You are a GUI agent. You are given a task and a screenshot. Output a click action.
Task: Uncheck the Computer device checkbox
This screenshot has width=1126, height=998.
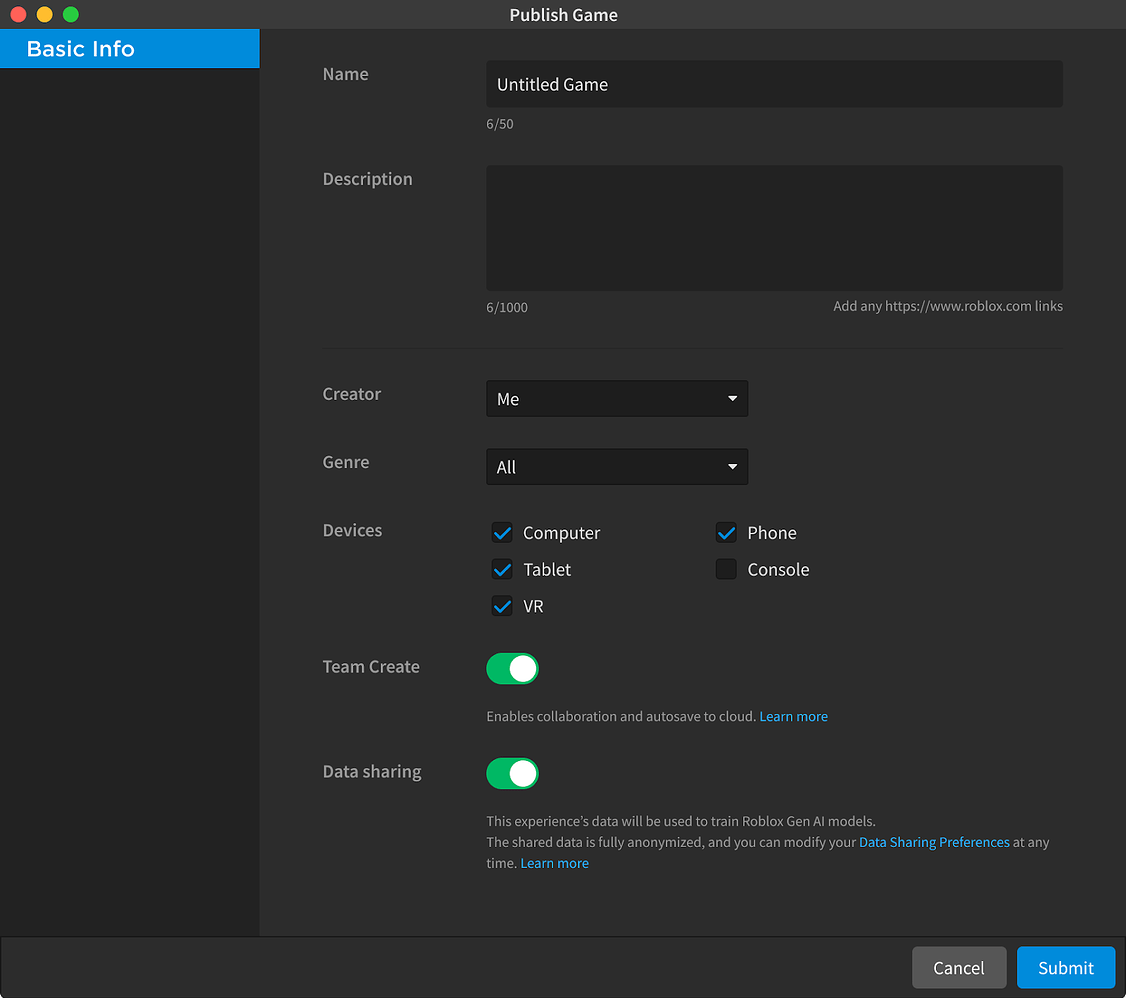[502, 532]
